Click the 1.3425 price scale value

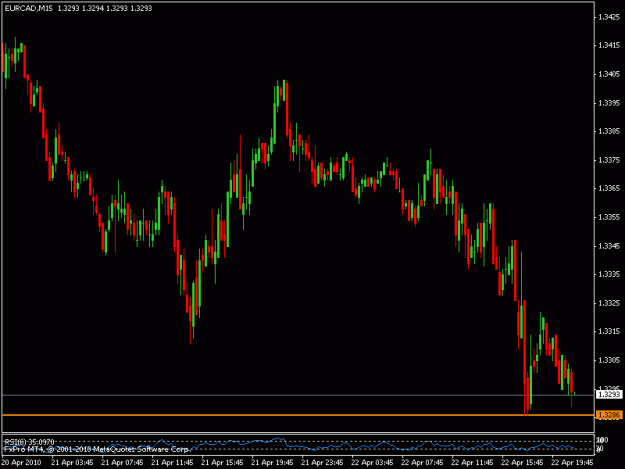pos(609,17)
